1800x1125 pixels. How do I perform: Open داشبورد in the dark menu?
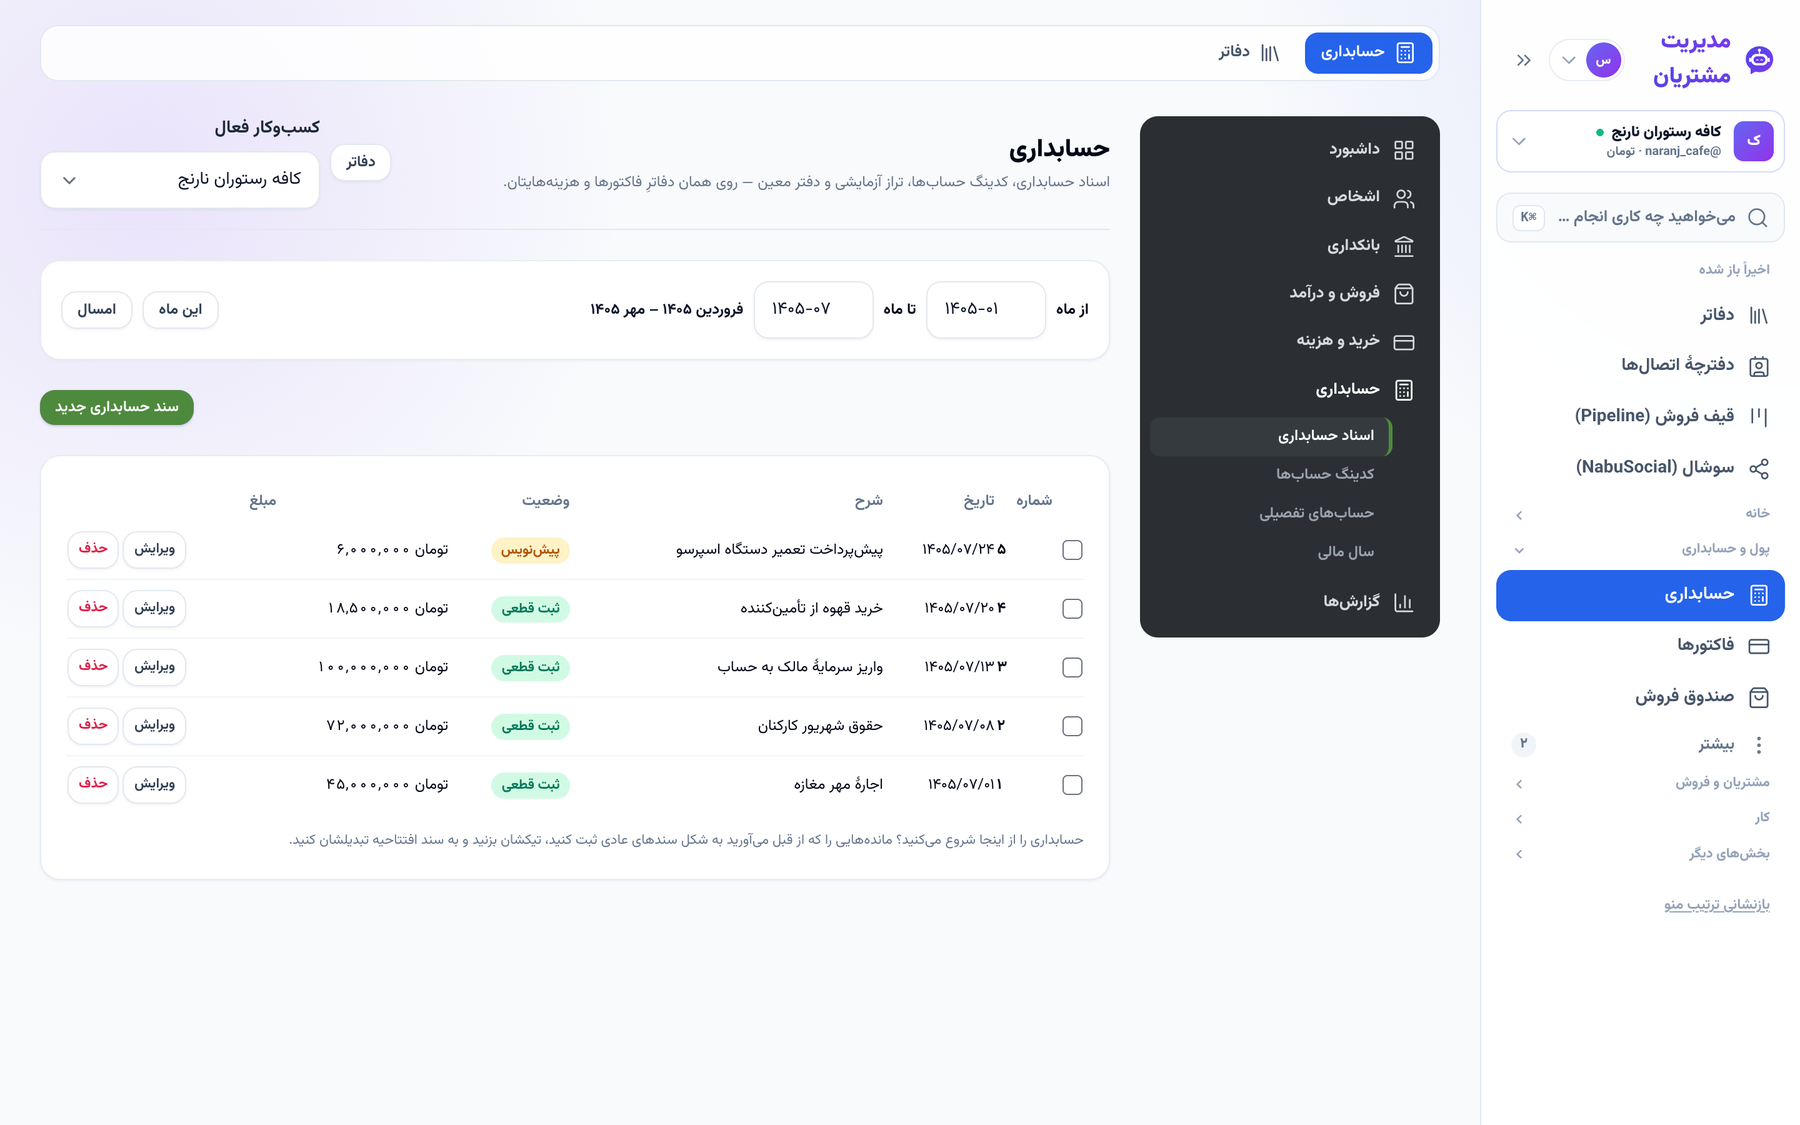1290,149
